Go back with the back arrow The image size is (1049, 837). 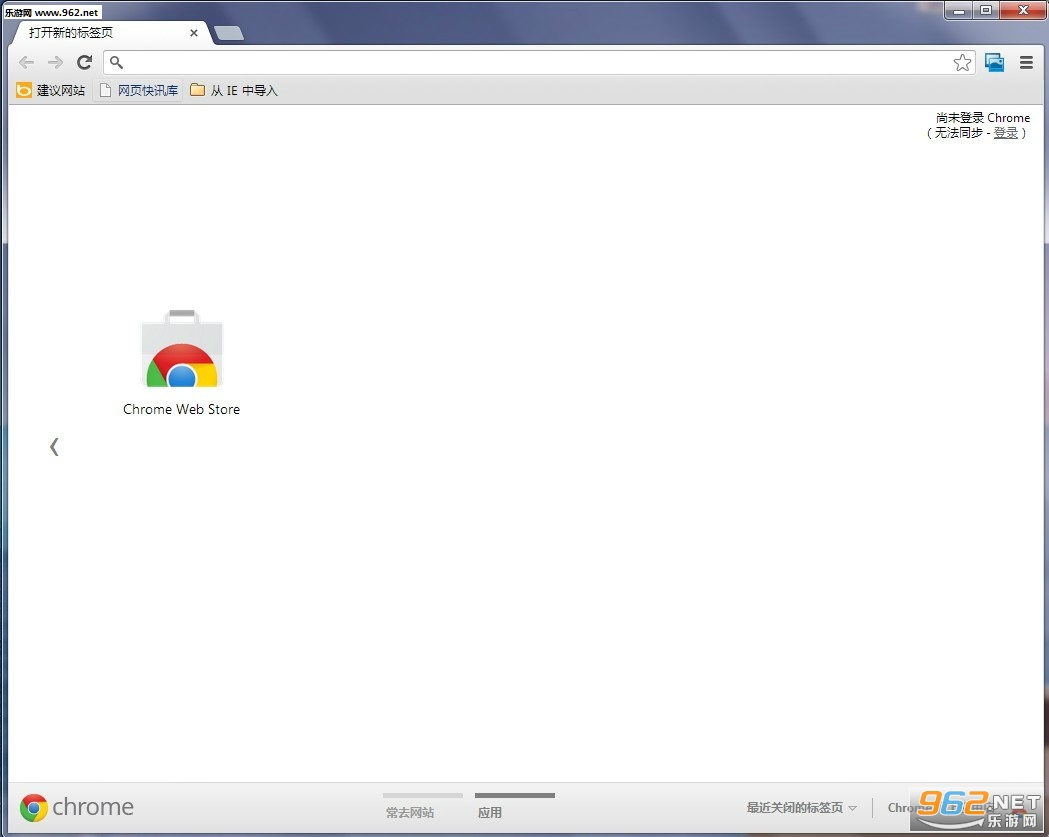coord(27,62)
